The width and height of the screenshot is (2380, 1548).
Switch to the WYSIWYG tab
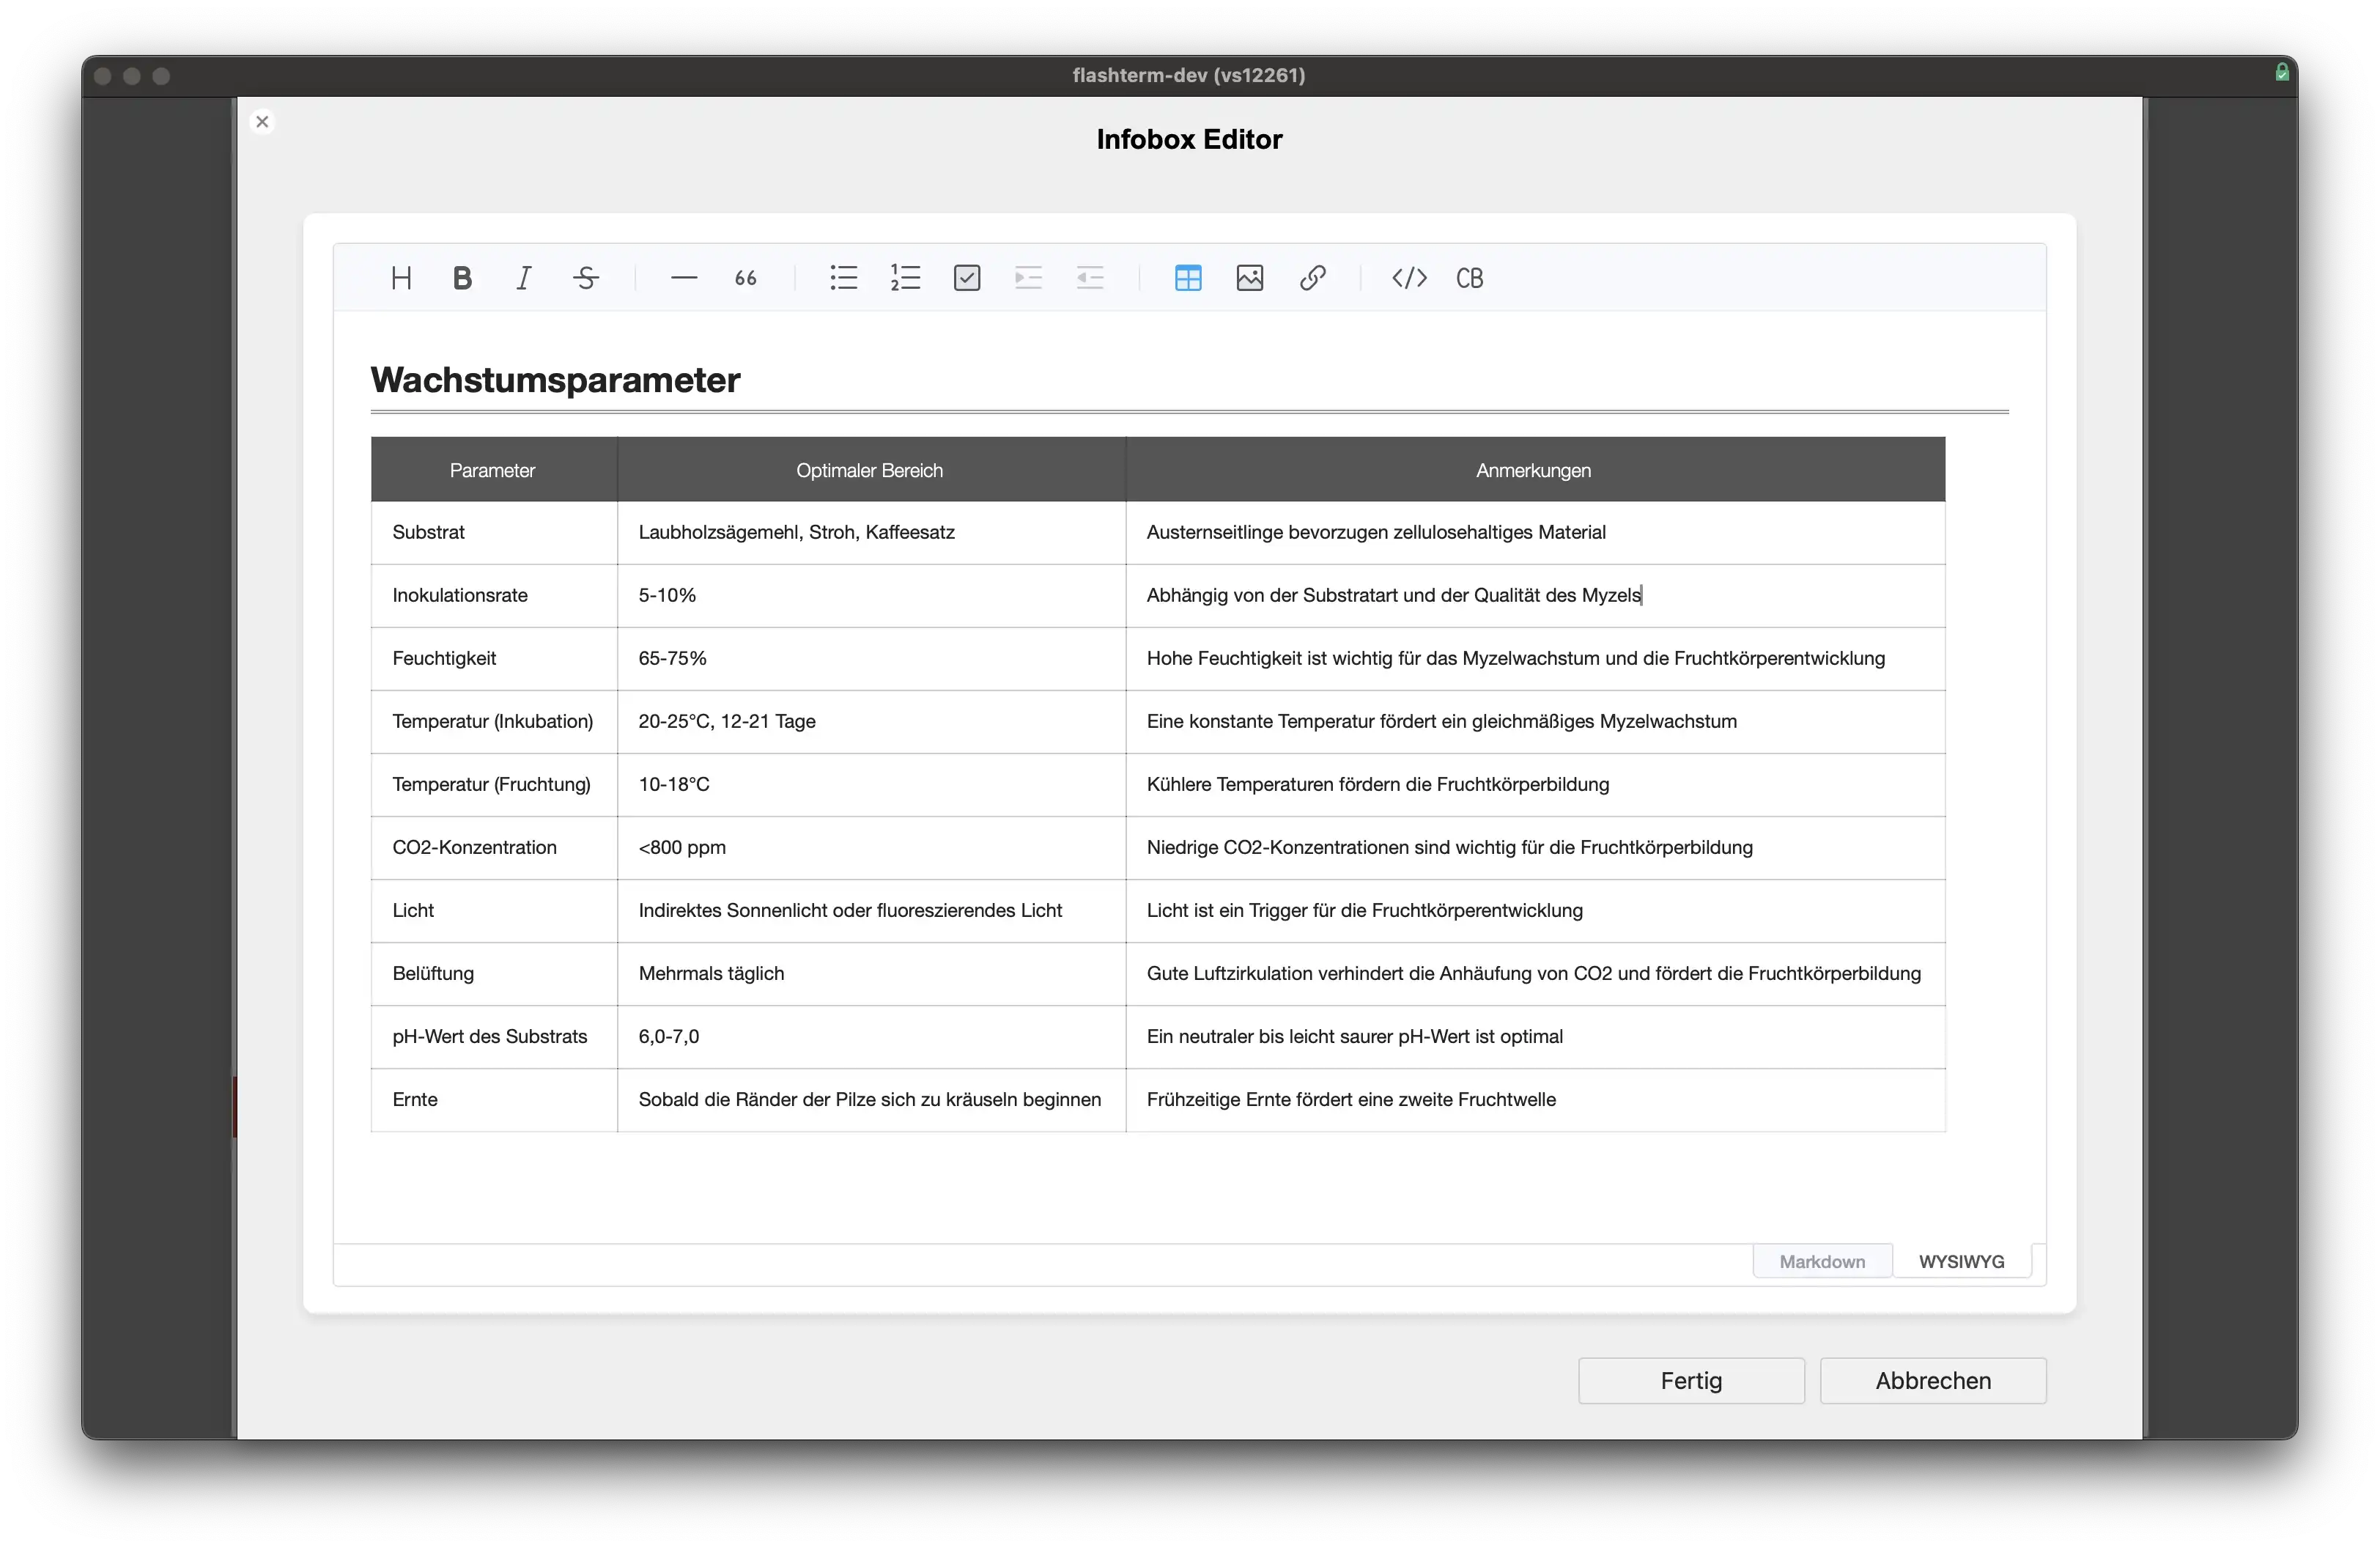[1961, 1261]
